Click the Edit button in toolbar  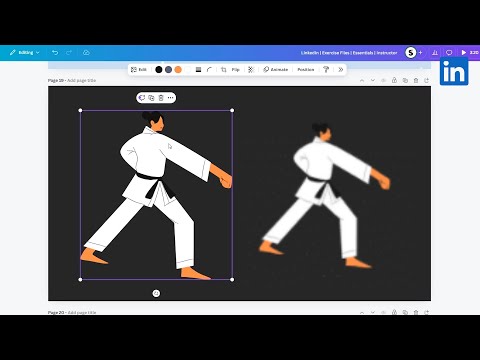tap(139, 69)
